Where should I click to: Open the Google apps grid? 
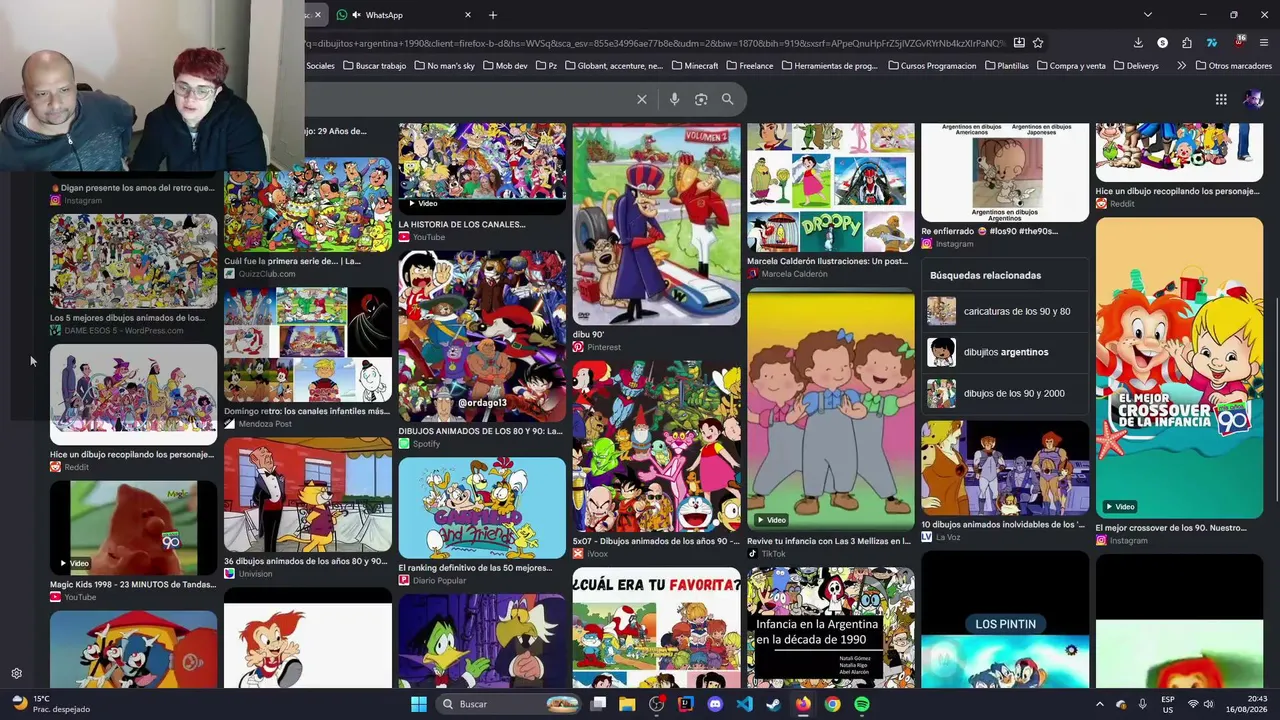1221,99
